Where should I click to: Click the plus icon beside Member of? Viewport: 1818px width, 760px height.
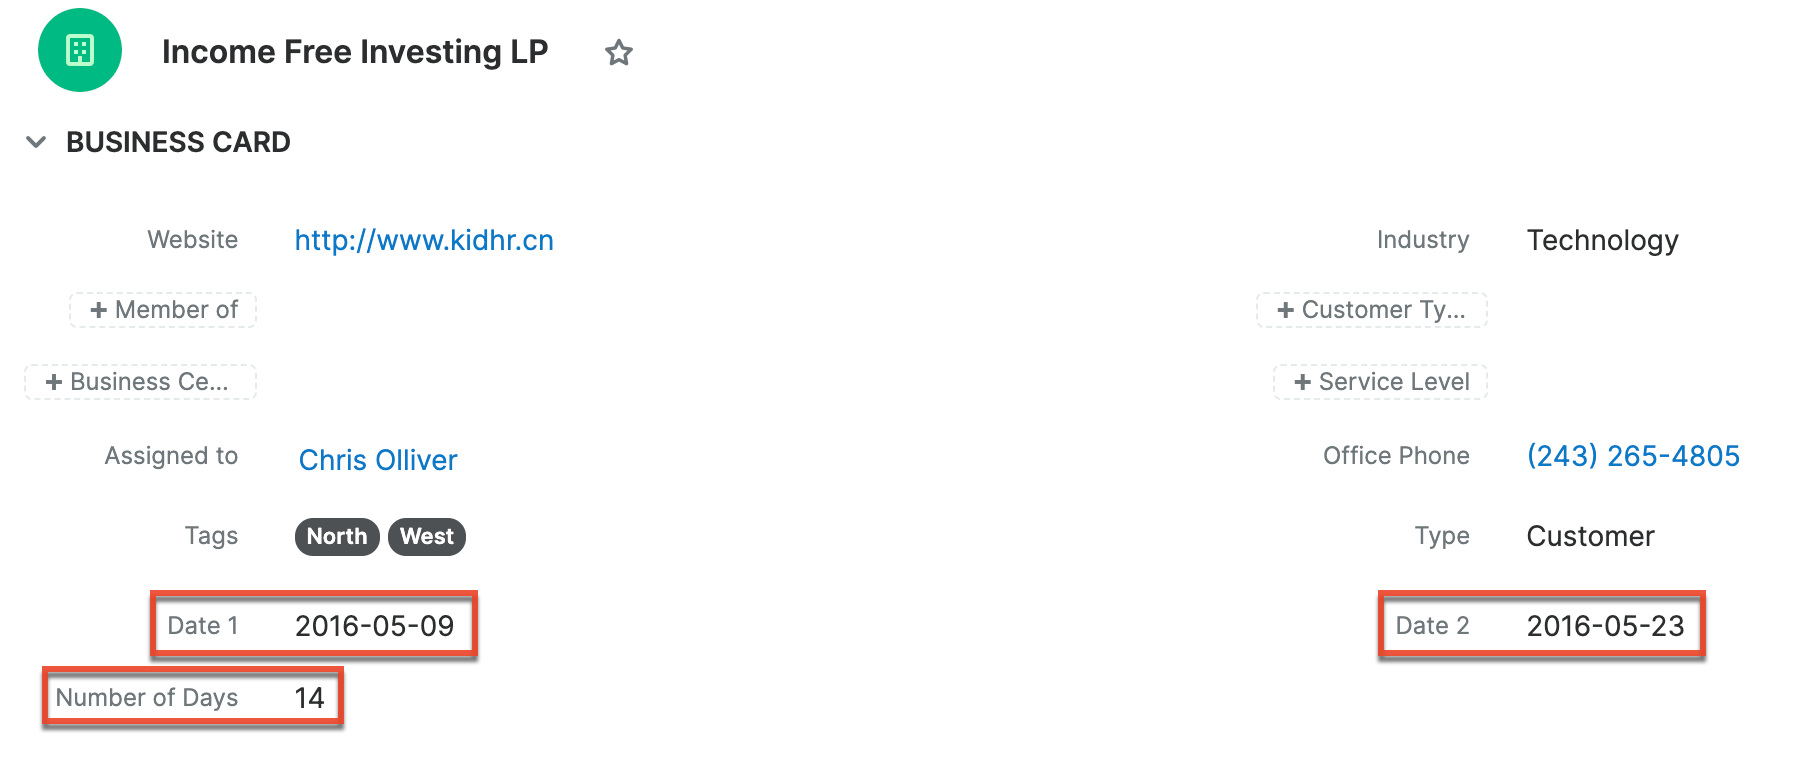click(x=98, y=310)
